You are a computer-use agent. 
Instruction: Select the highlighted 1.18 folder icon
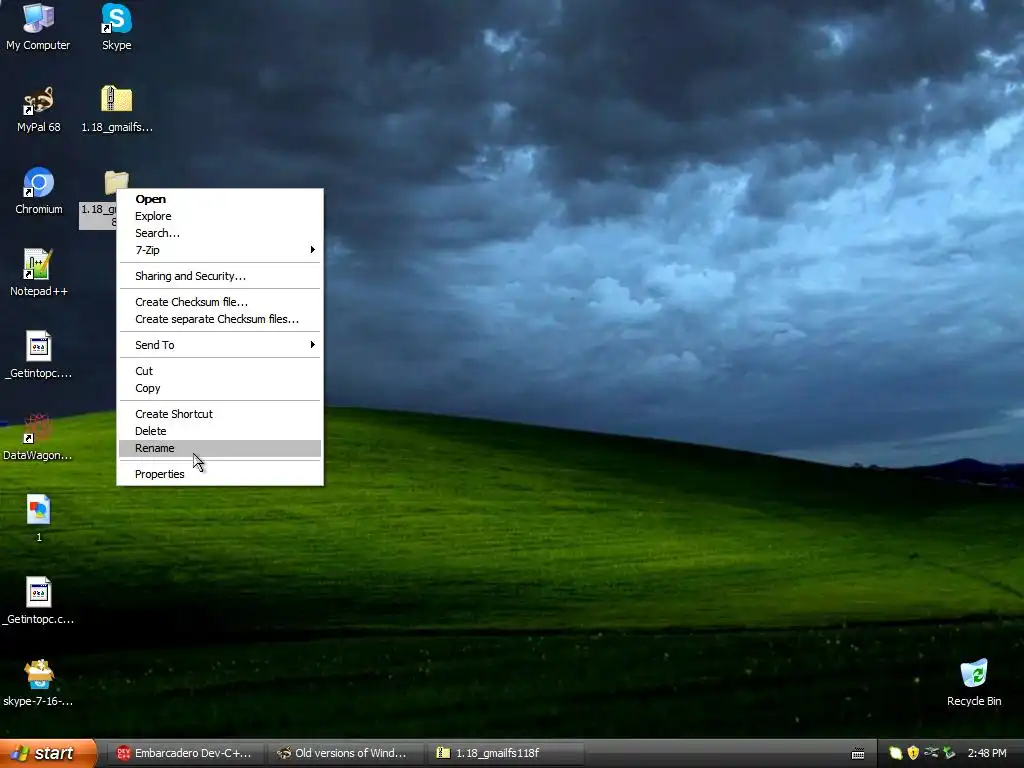116,182
